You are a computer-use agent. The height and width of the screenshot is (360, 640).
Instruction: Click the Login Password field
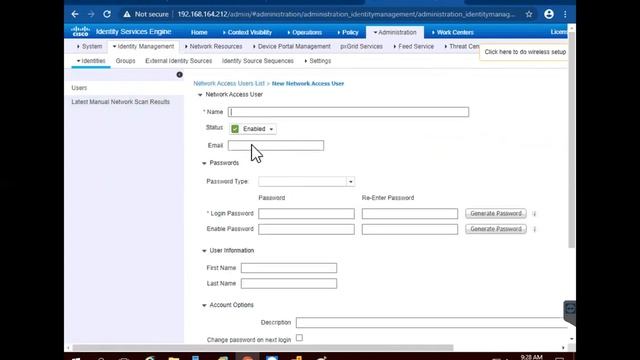pos(307,213)
